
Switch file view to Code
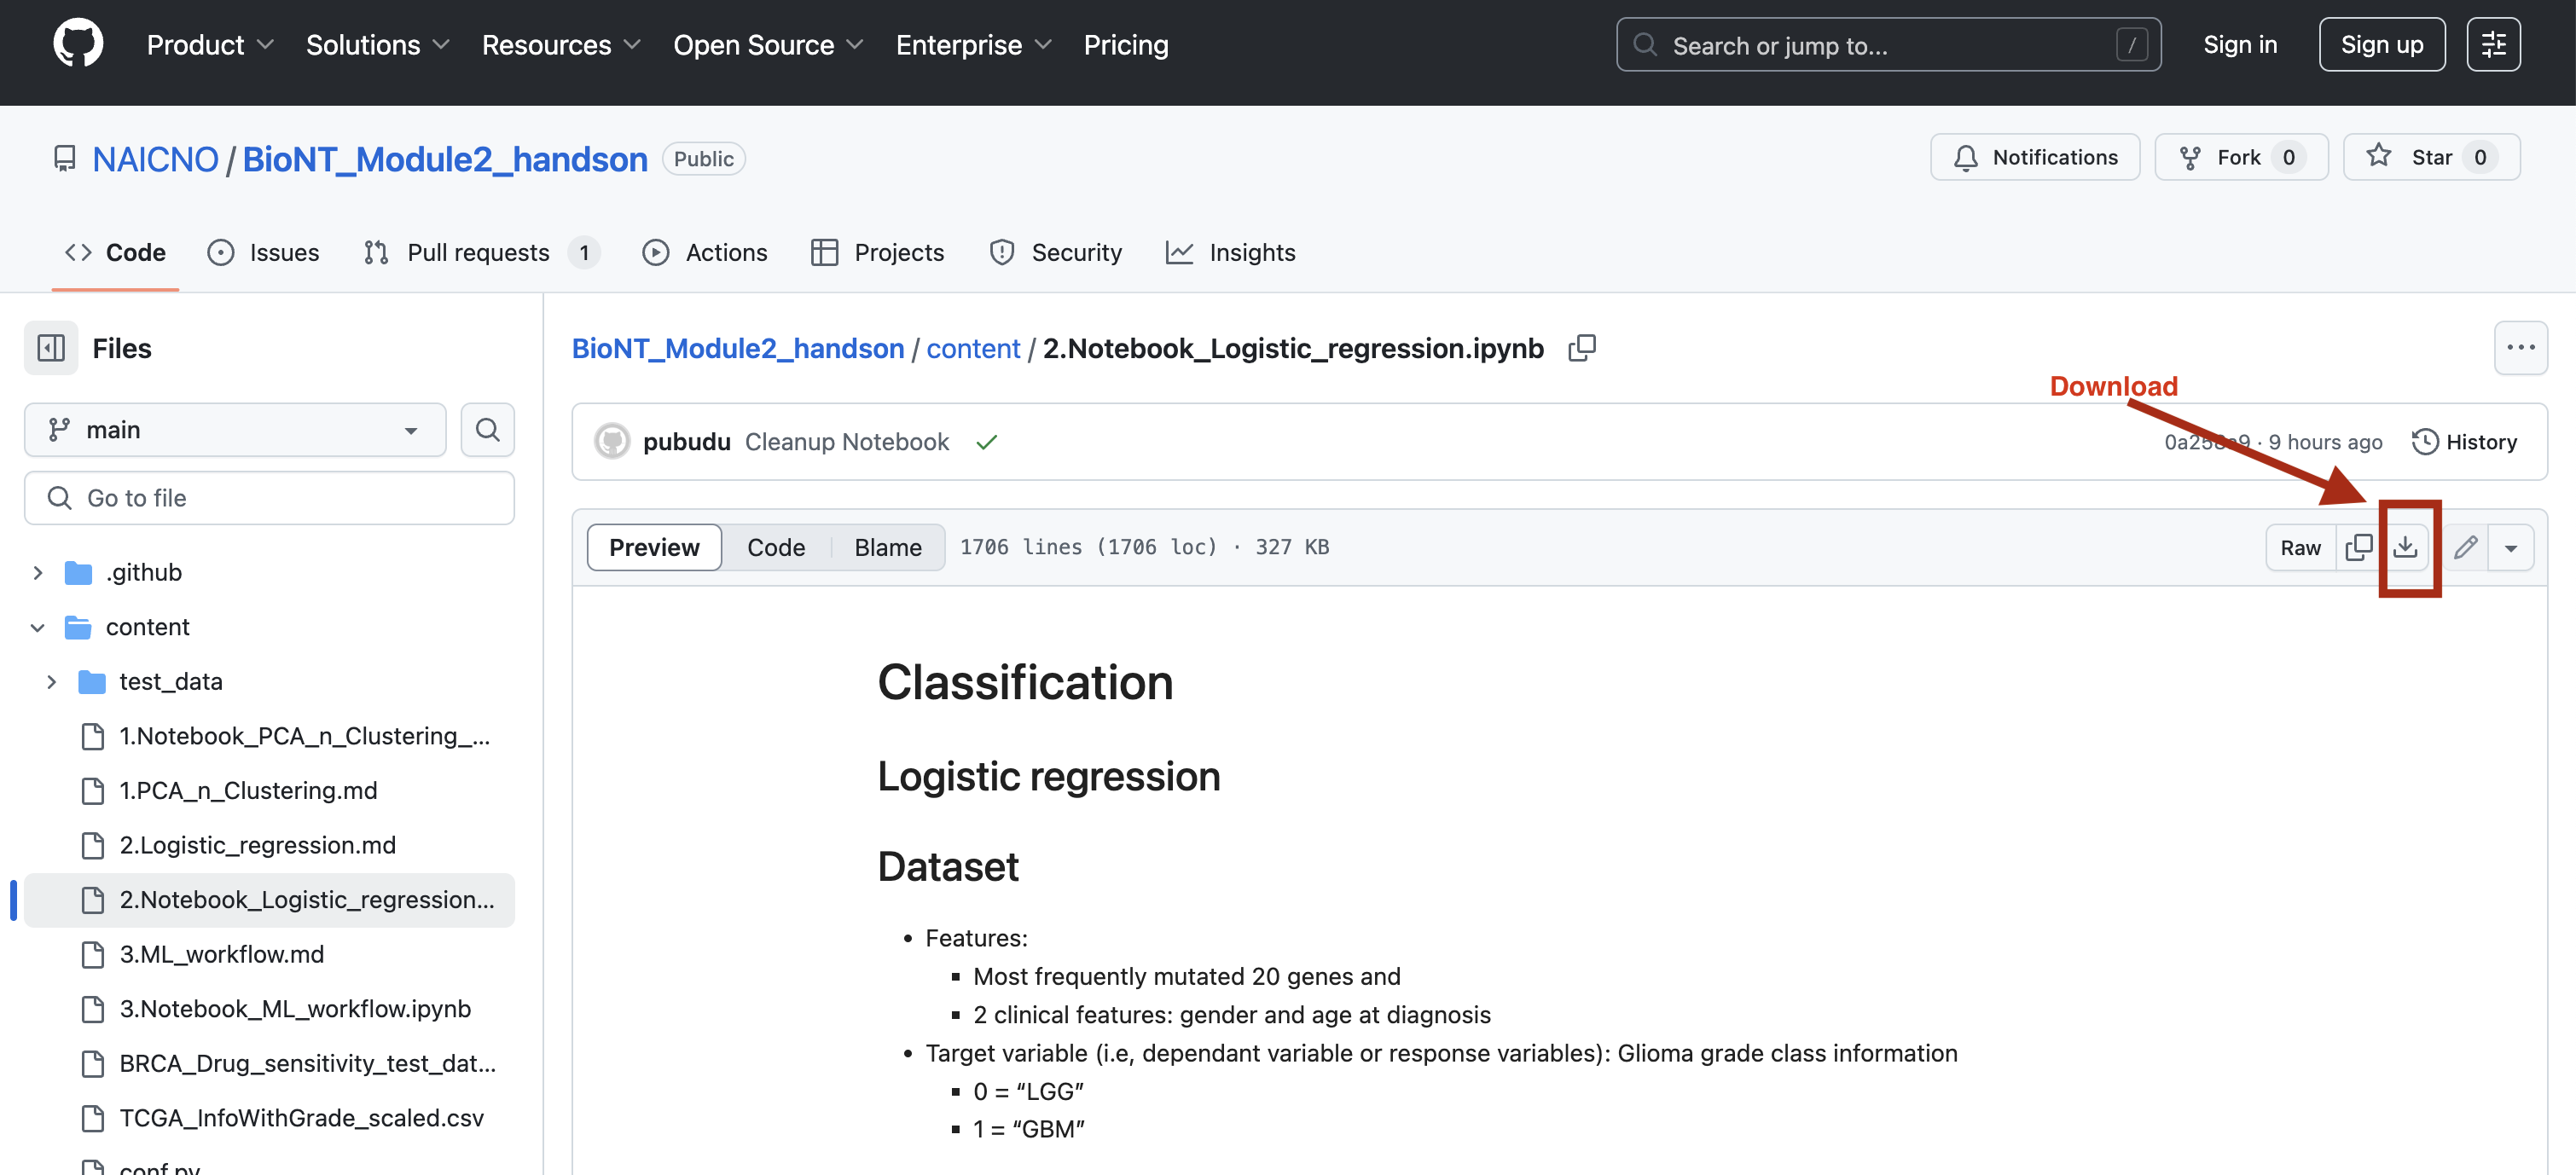pyautogui.click(x=776, y=548)
